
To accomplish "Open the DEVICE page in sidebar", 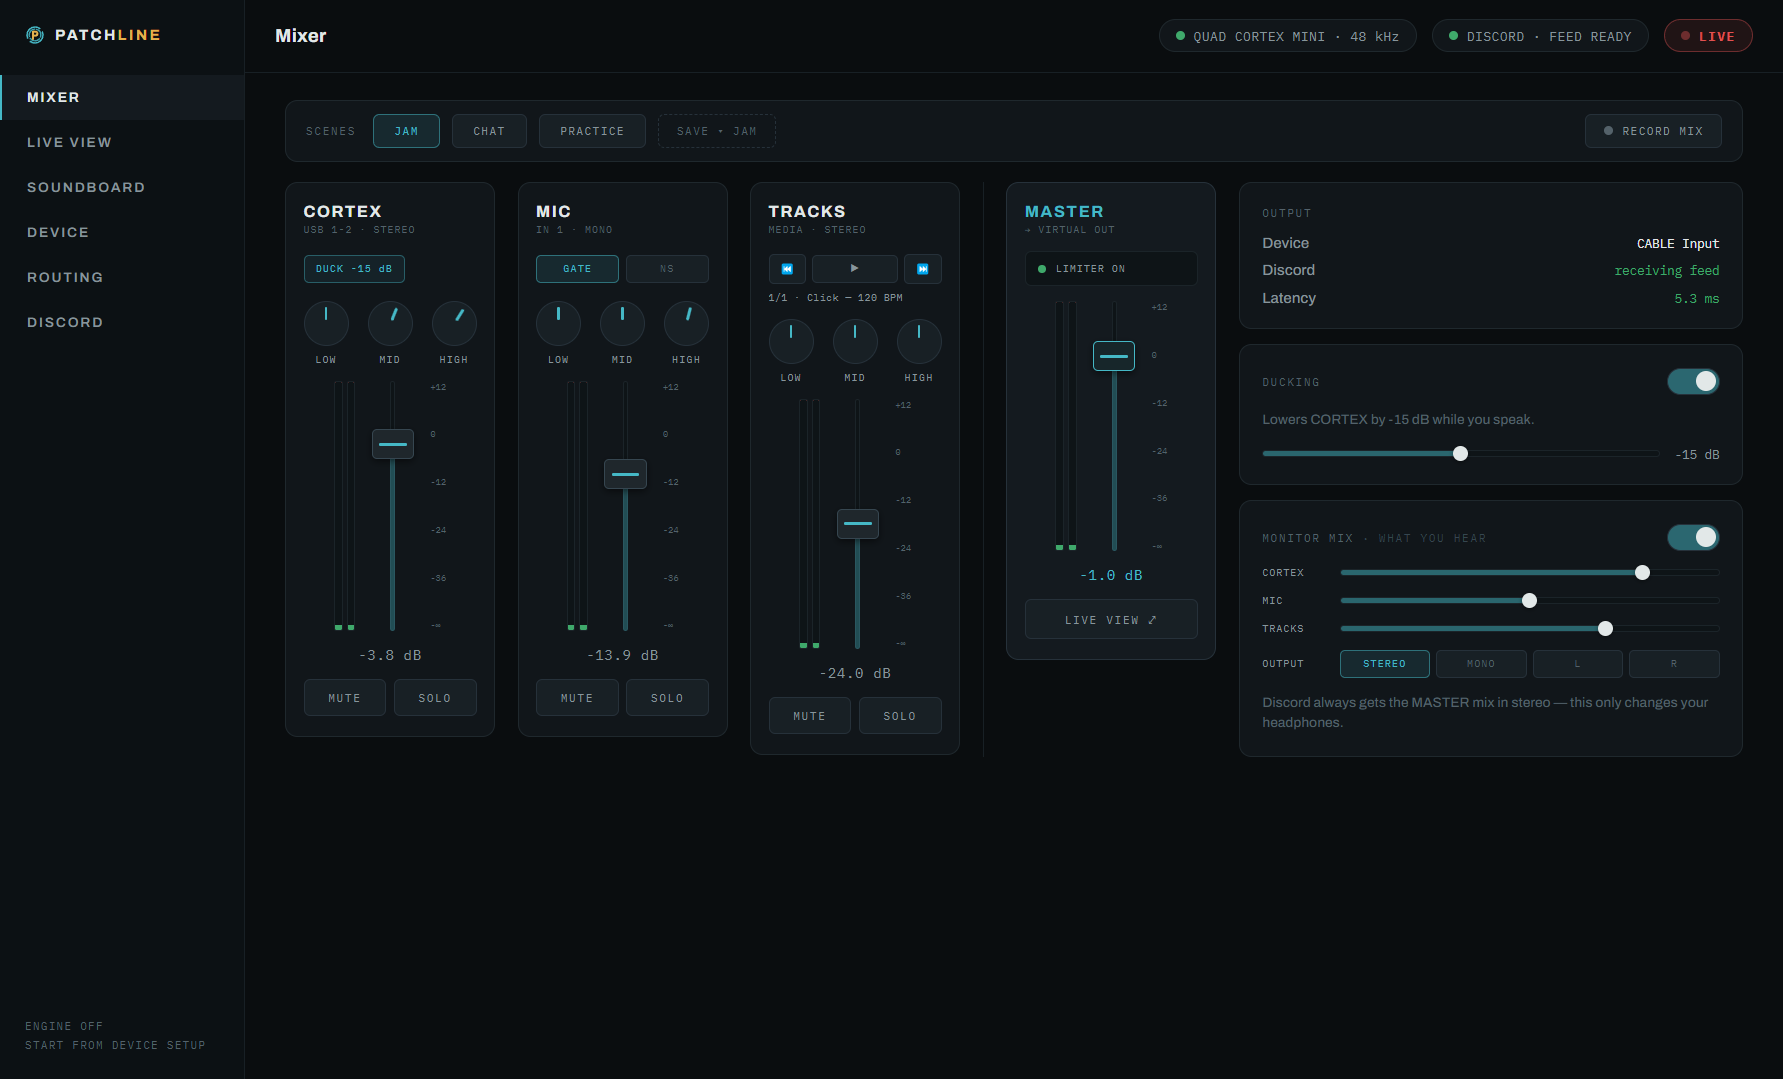I will point(122,232).
